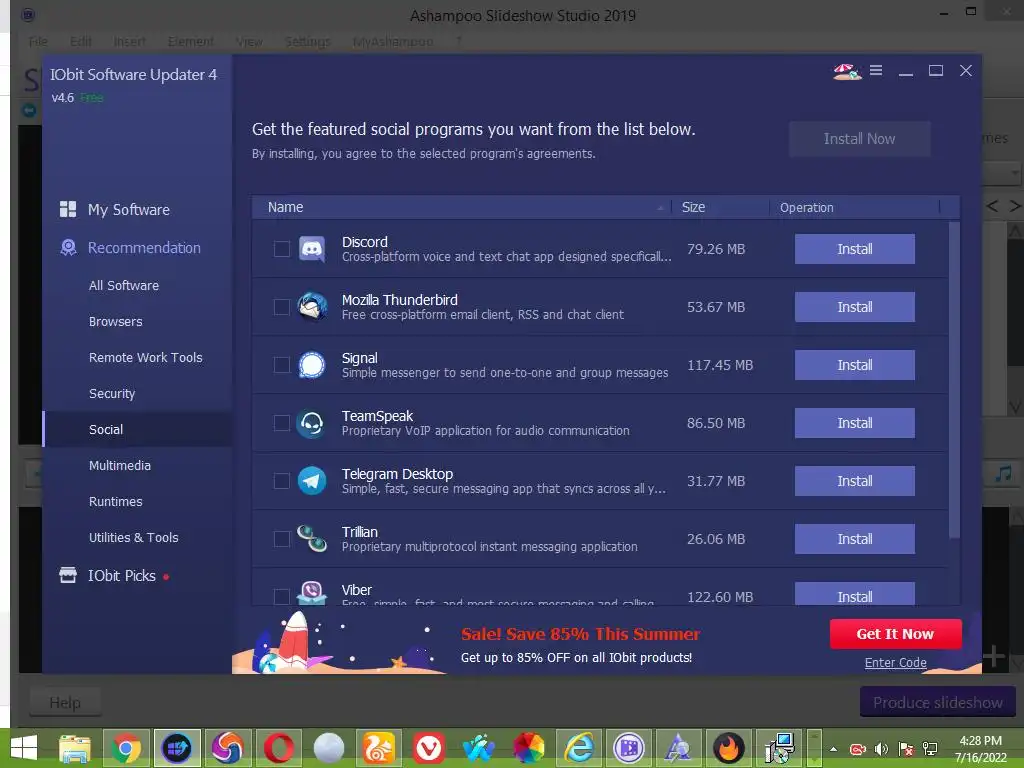Launch Google Chrome from the taskbar

tap(126, 748)
